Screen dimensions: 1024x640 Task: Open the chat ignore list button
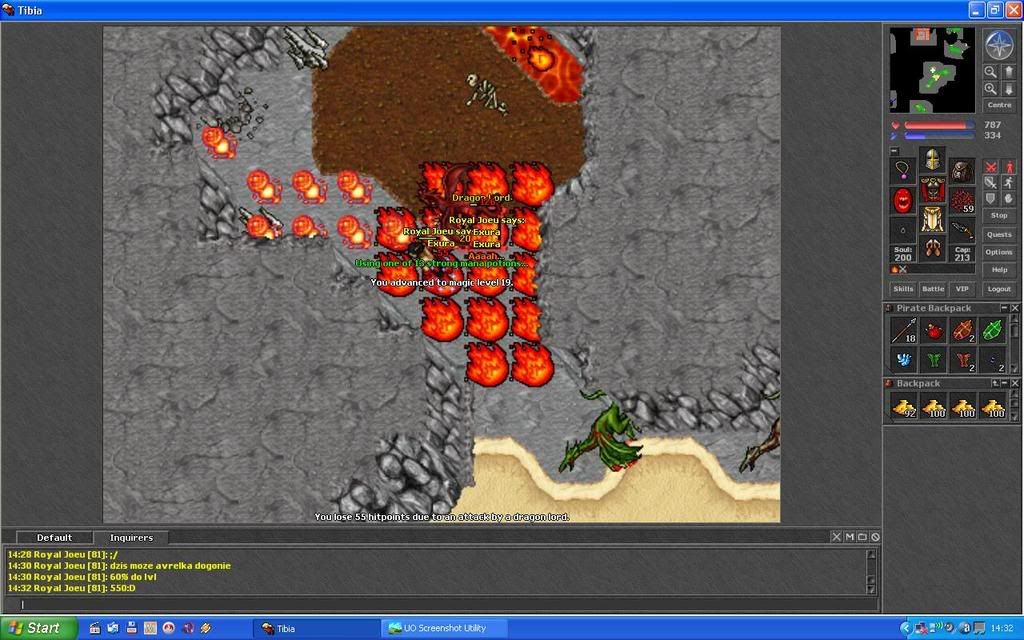point(875,537)
